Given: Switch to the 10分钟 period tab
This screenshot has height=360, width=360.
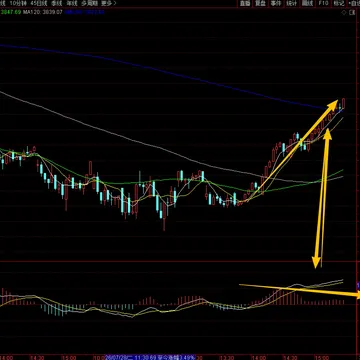Looking at the screenshot, I should click(x=18, y=3).
